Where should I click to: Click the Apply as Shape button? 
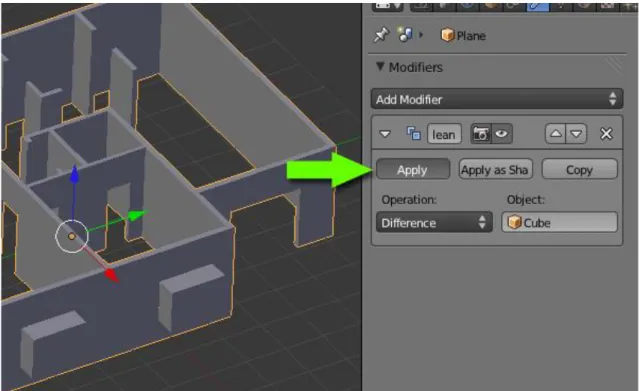tap(496, 169)
